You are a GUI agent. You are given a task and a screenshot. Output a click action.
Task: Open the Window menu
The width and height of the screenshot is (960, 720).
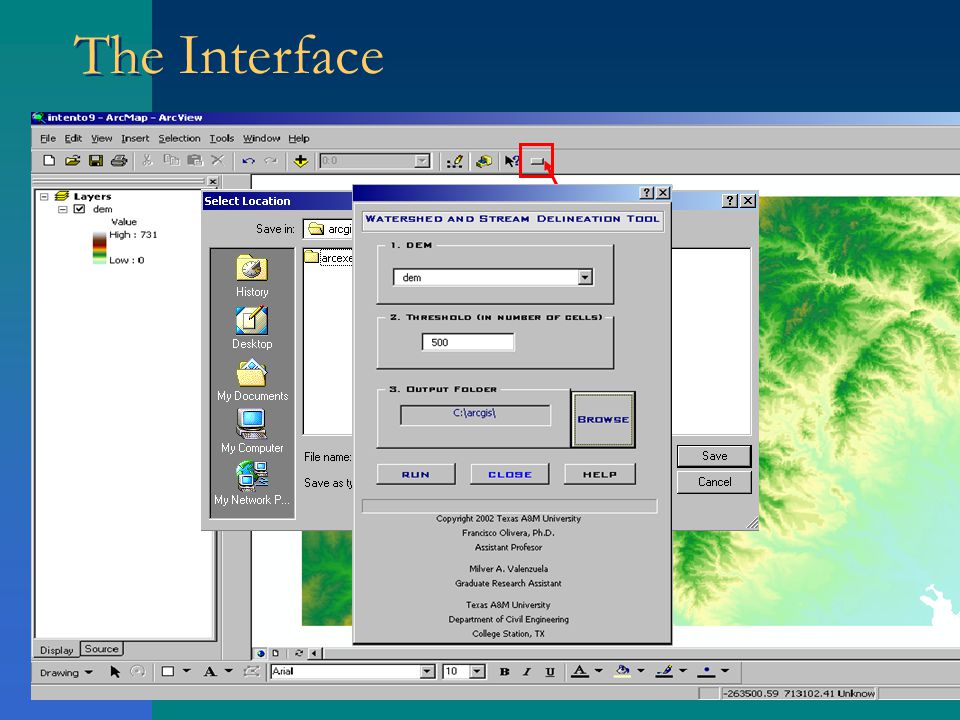261,138
